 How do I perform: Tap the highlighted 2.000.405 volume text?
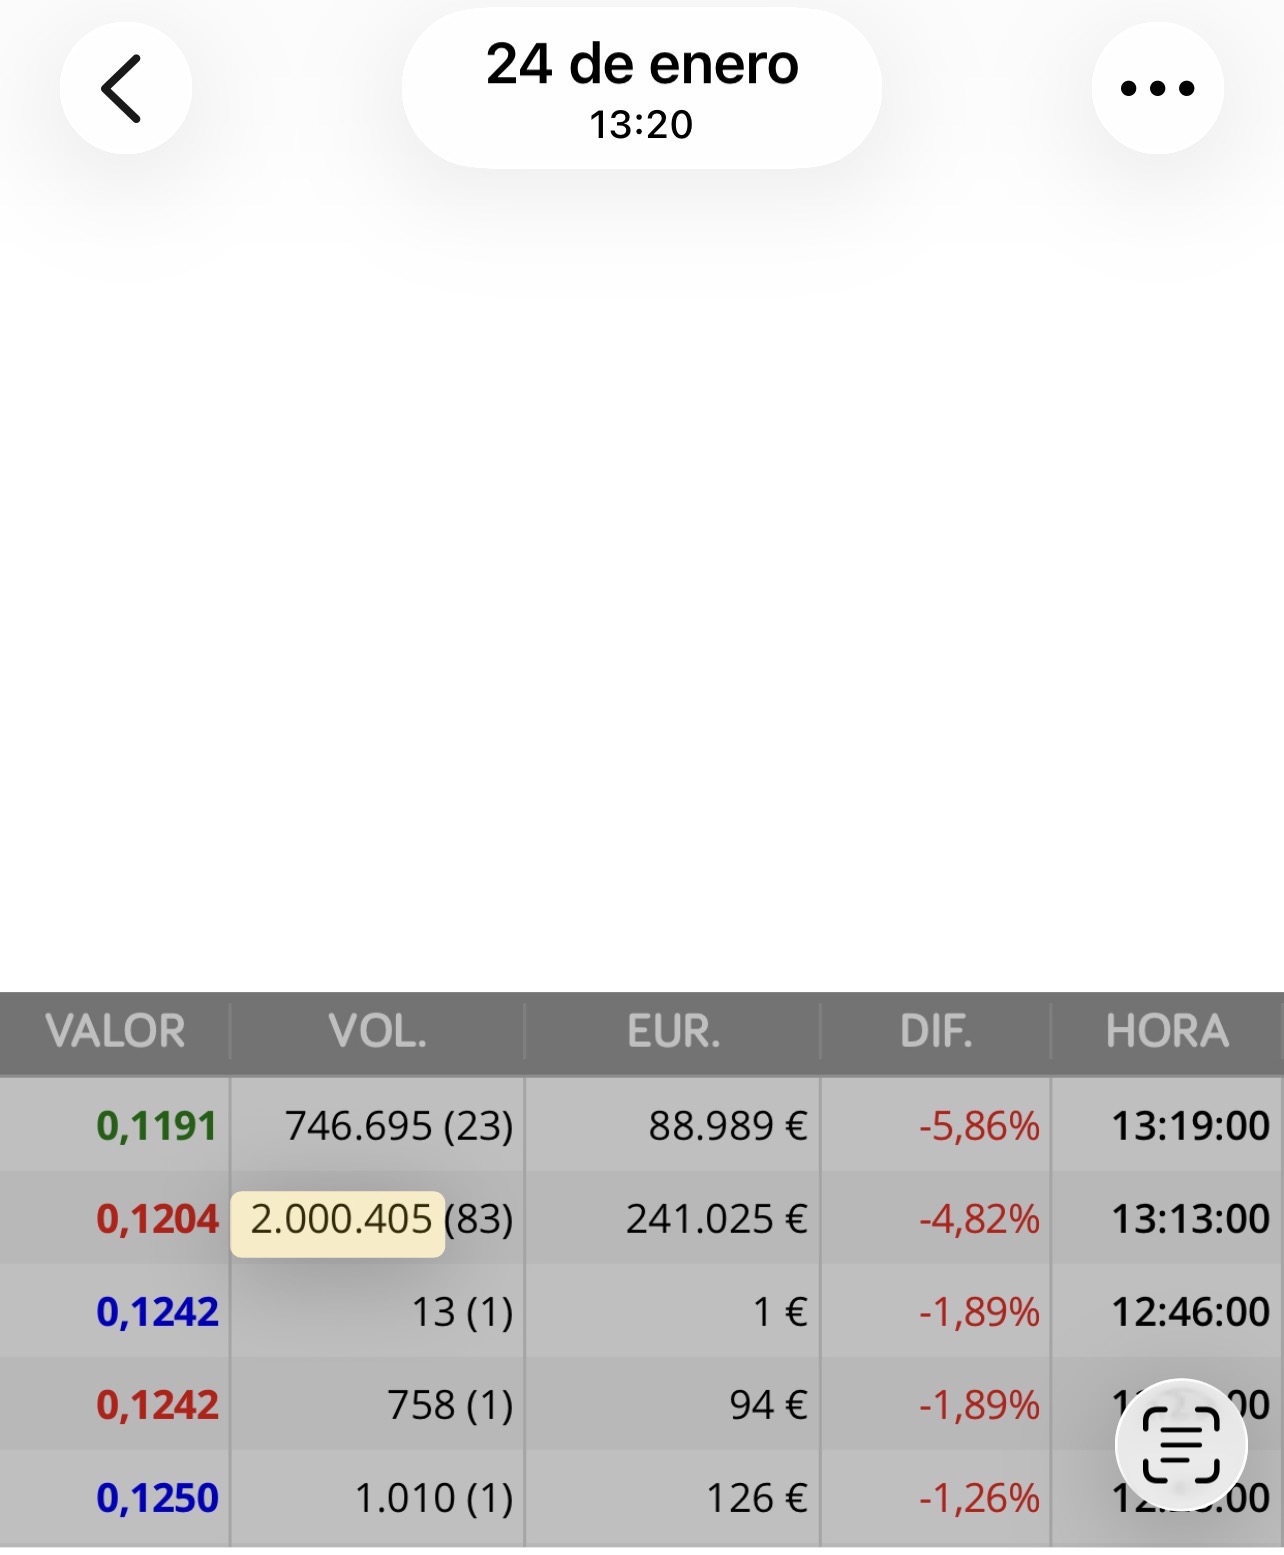(340, 1220)
